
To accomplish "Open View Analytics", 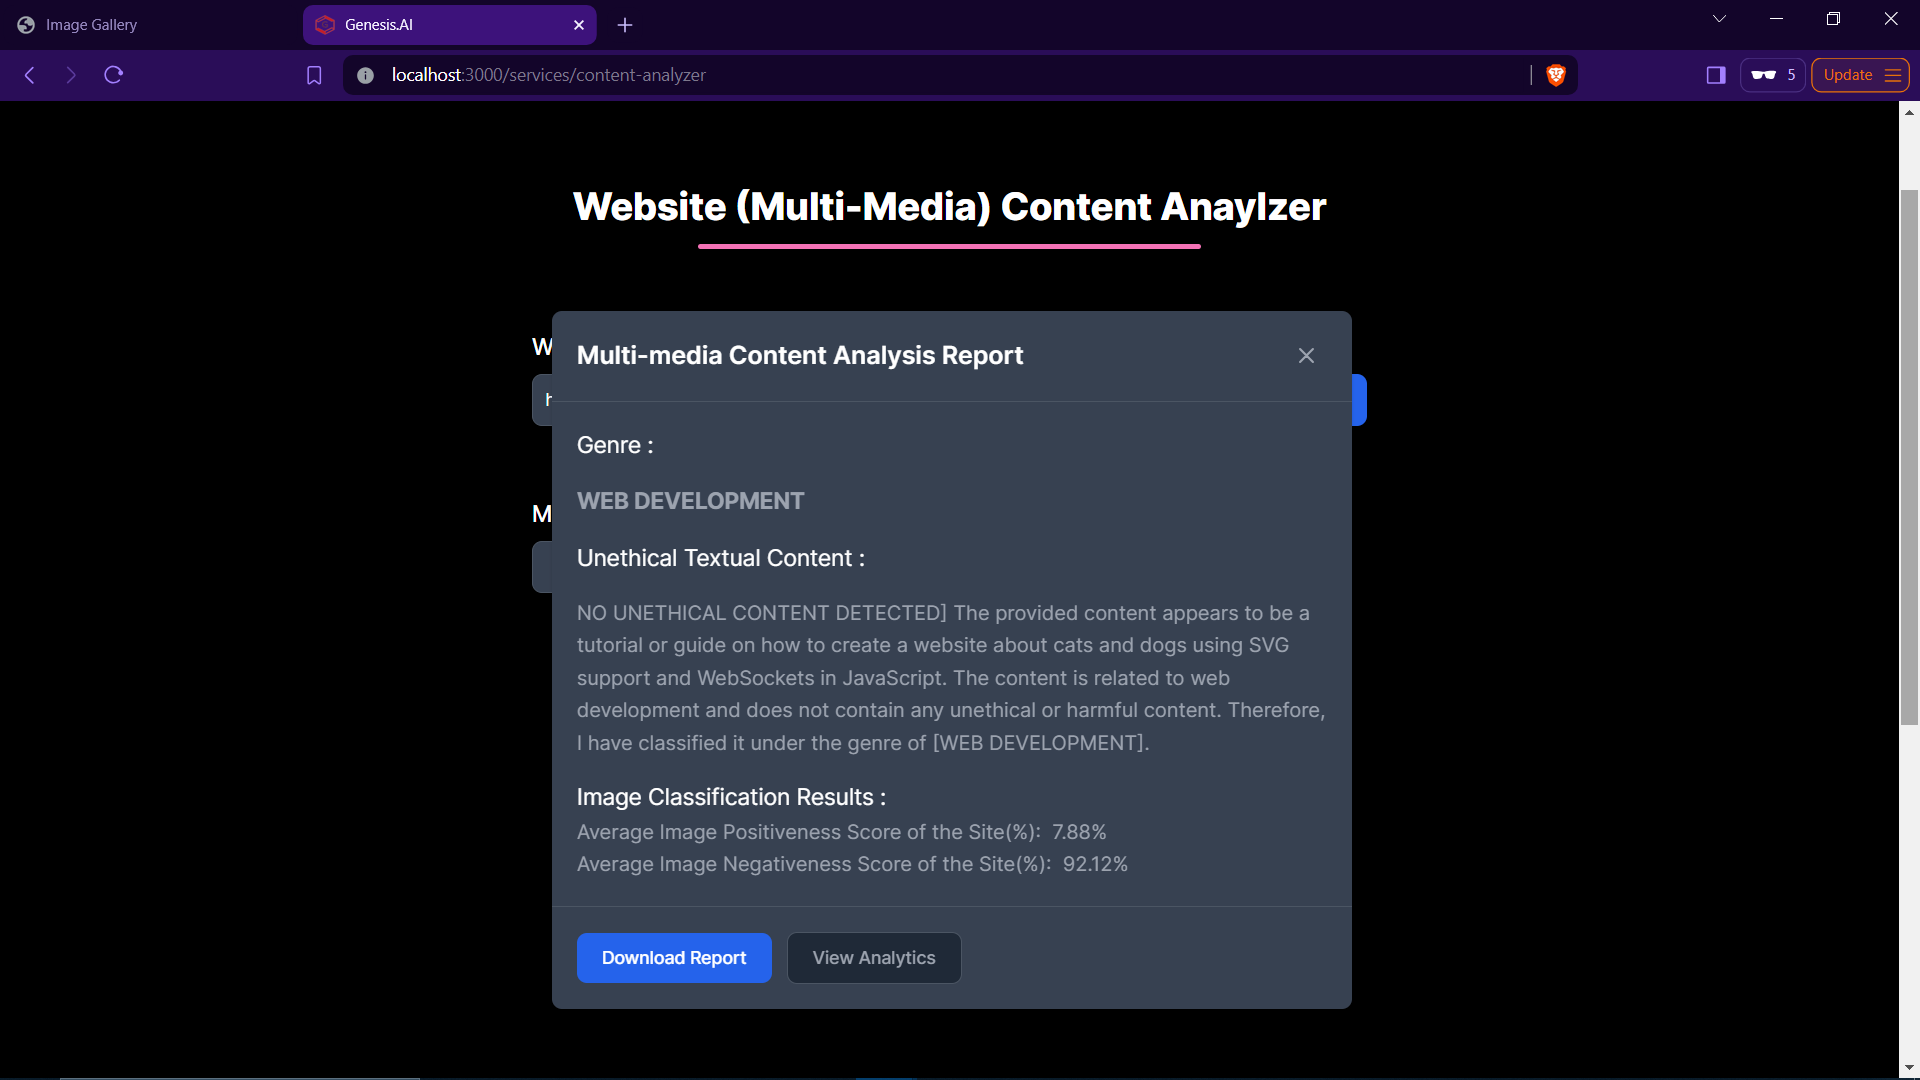I will [x=874, y=958].
